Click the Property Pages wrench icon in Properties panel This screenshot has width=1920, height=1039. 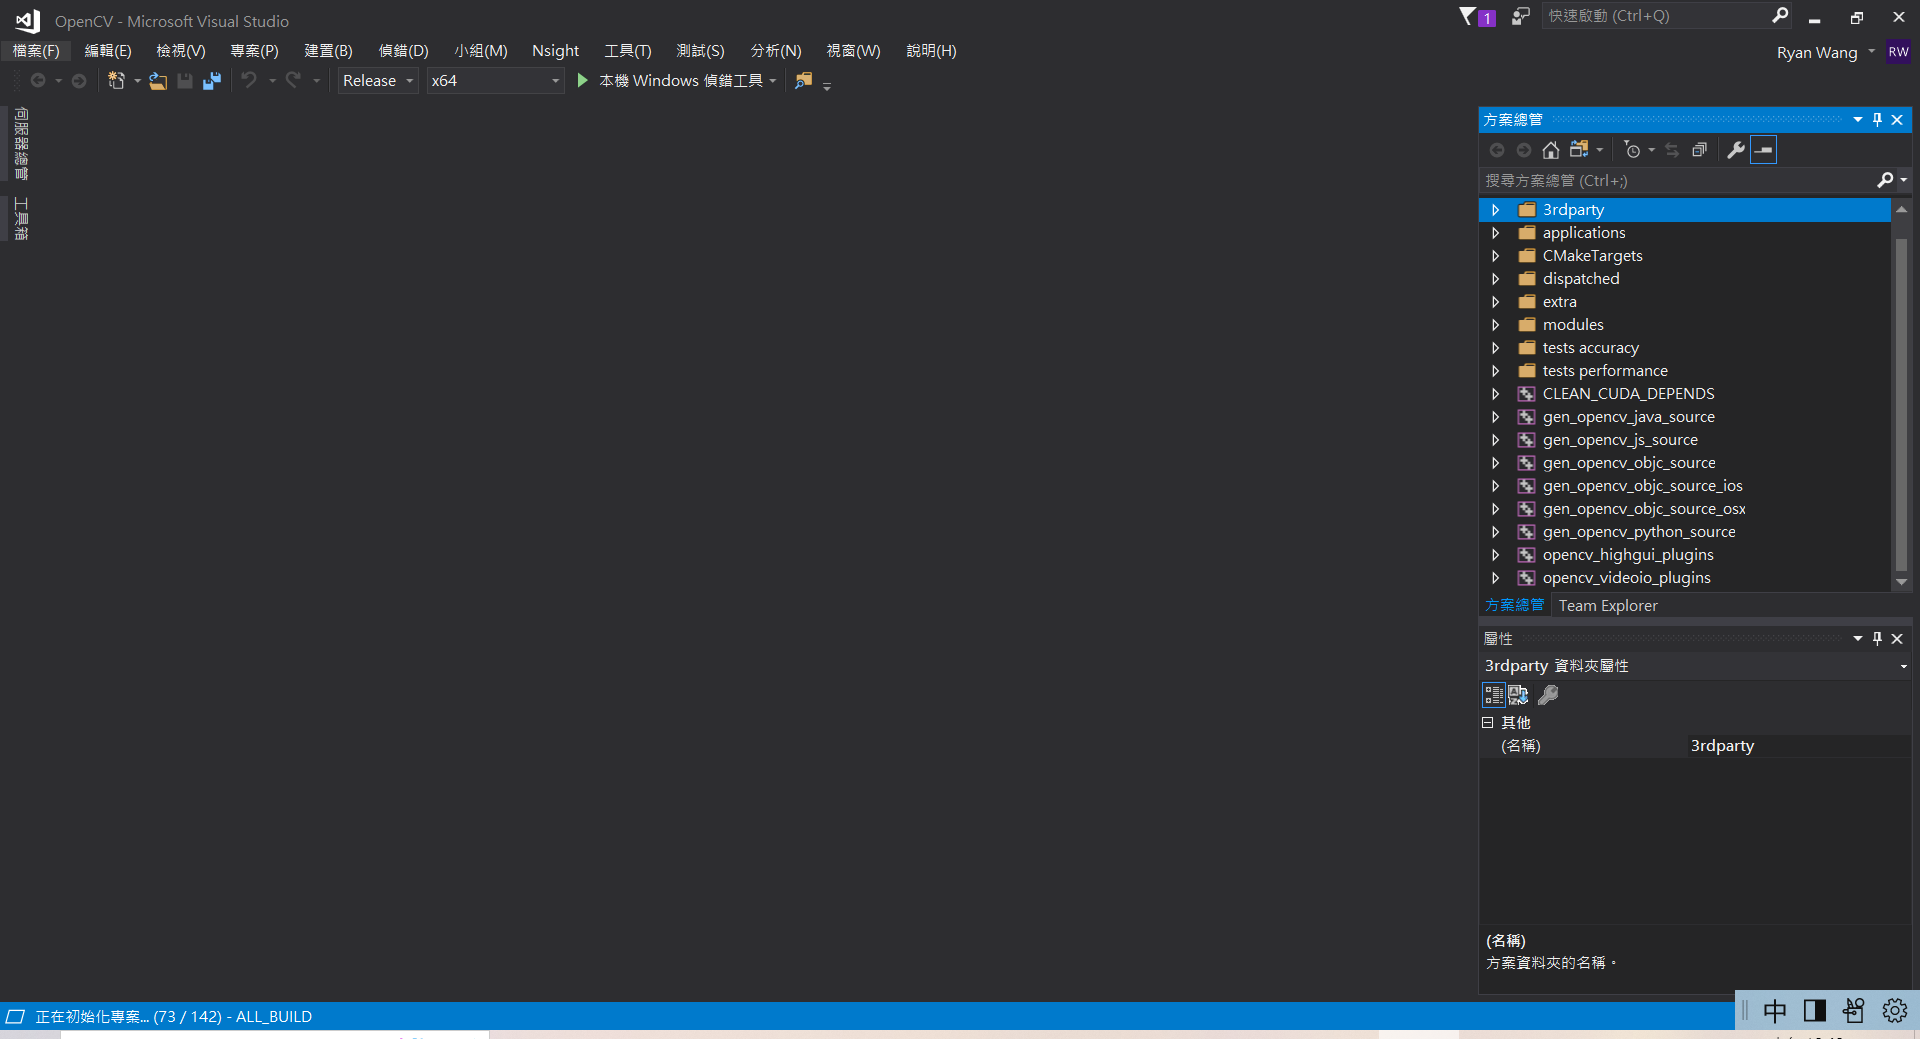pyautogui.click(x=1548, y=695)
